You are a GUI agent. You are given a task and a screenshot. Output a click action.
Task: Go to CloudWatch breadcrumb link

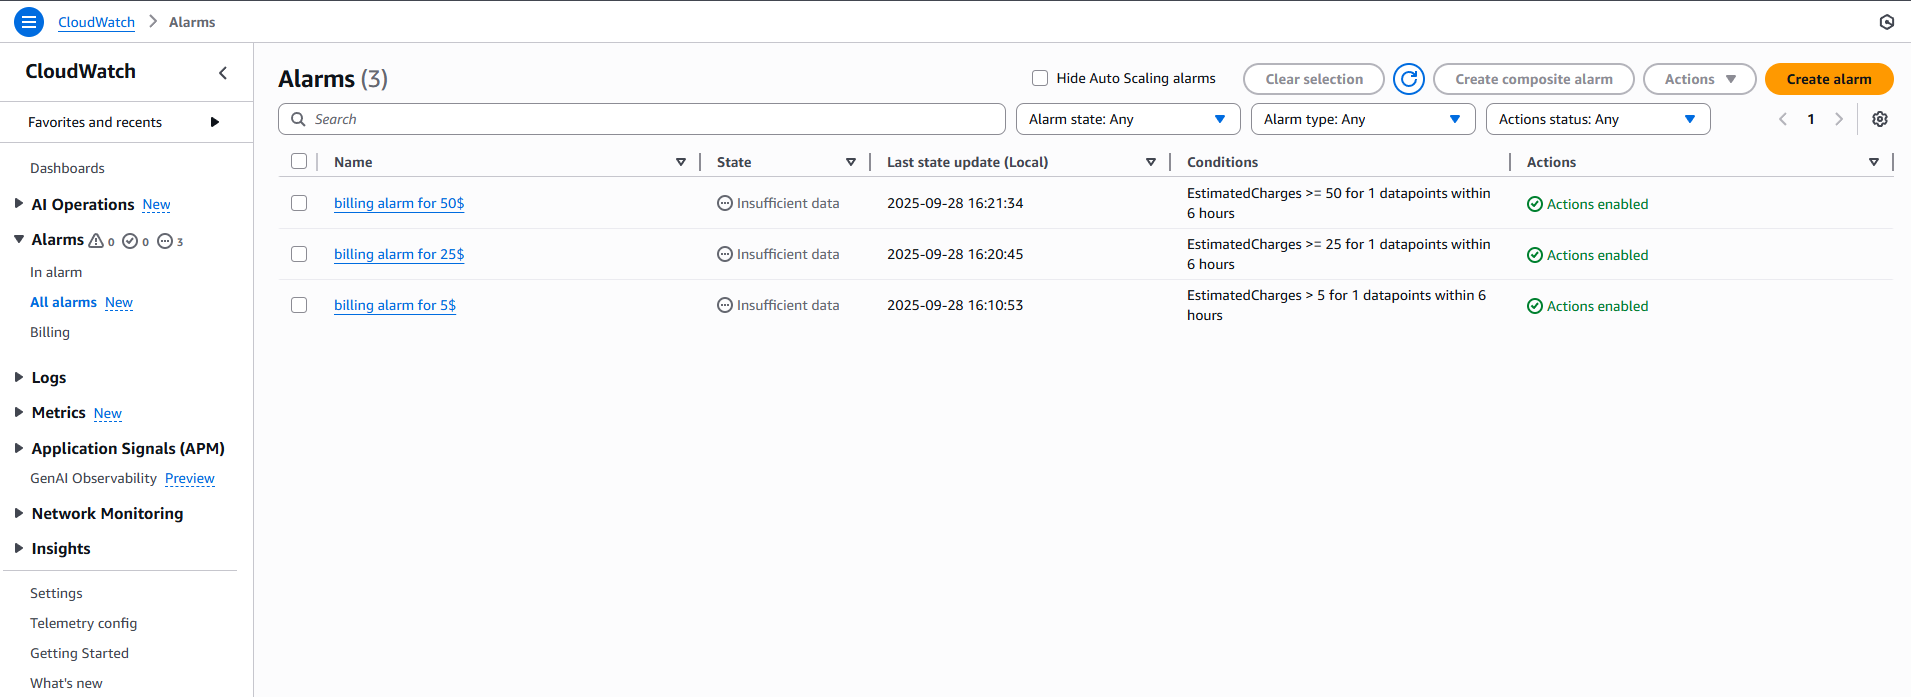pos(96,22)
